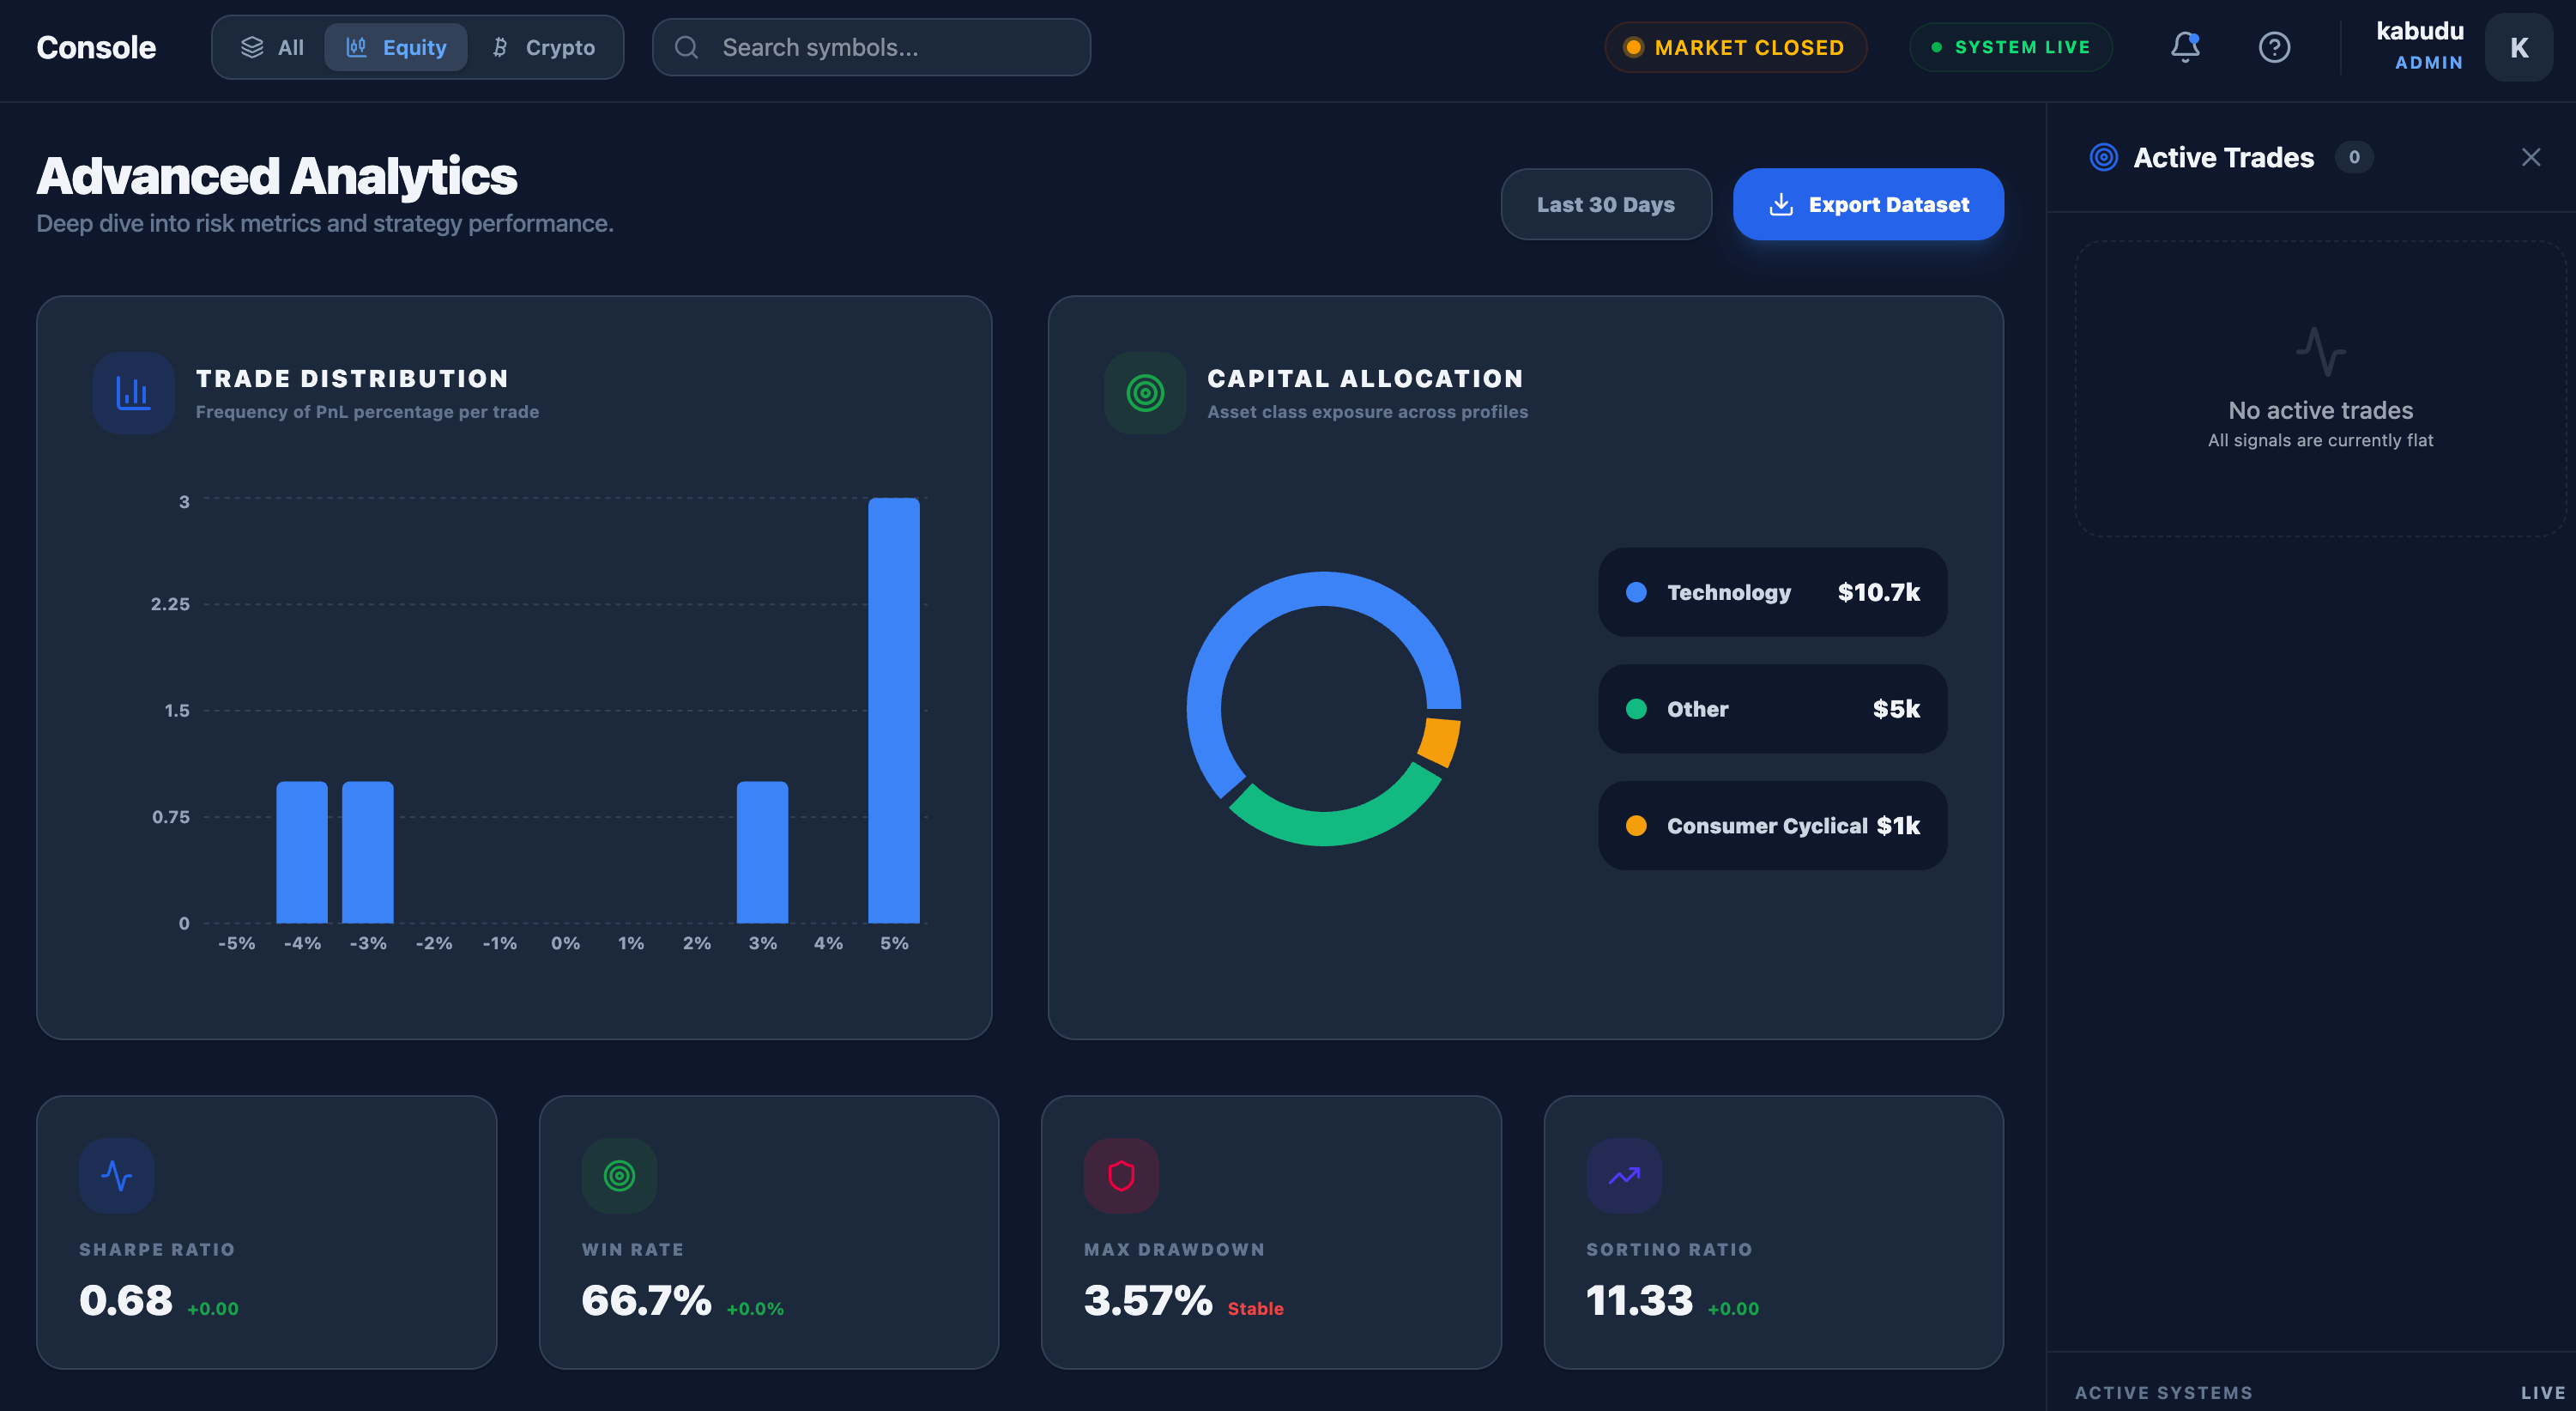Click the Sharpe Ratio pulse icon
This screenshot has width=2576, height=1411.
pyautogui.click(x=117, y=1176)
